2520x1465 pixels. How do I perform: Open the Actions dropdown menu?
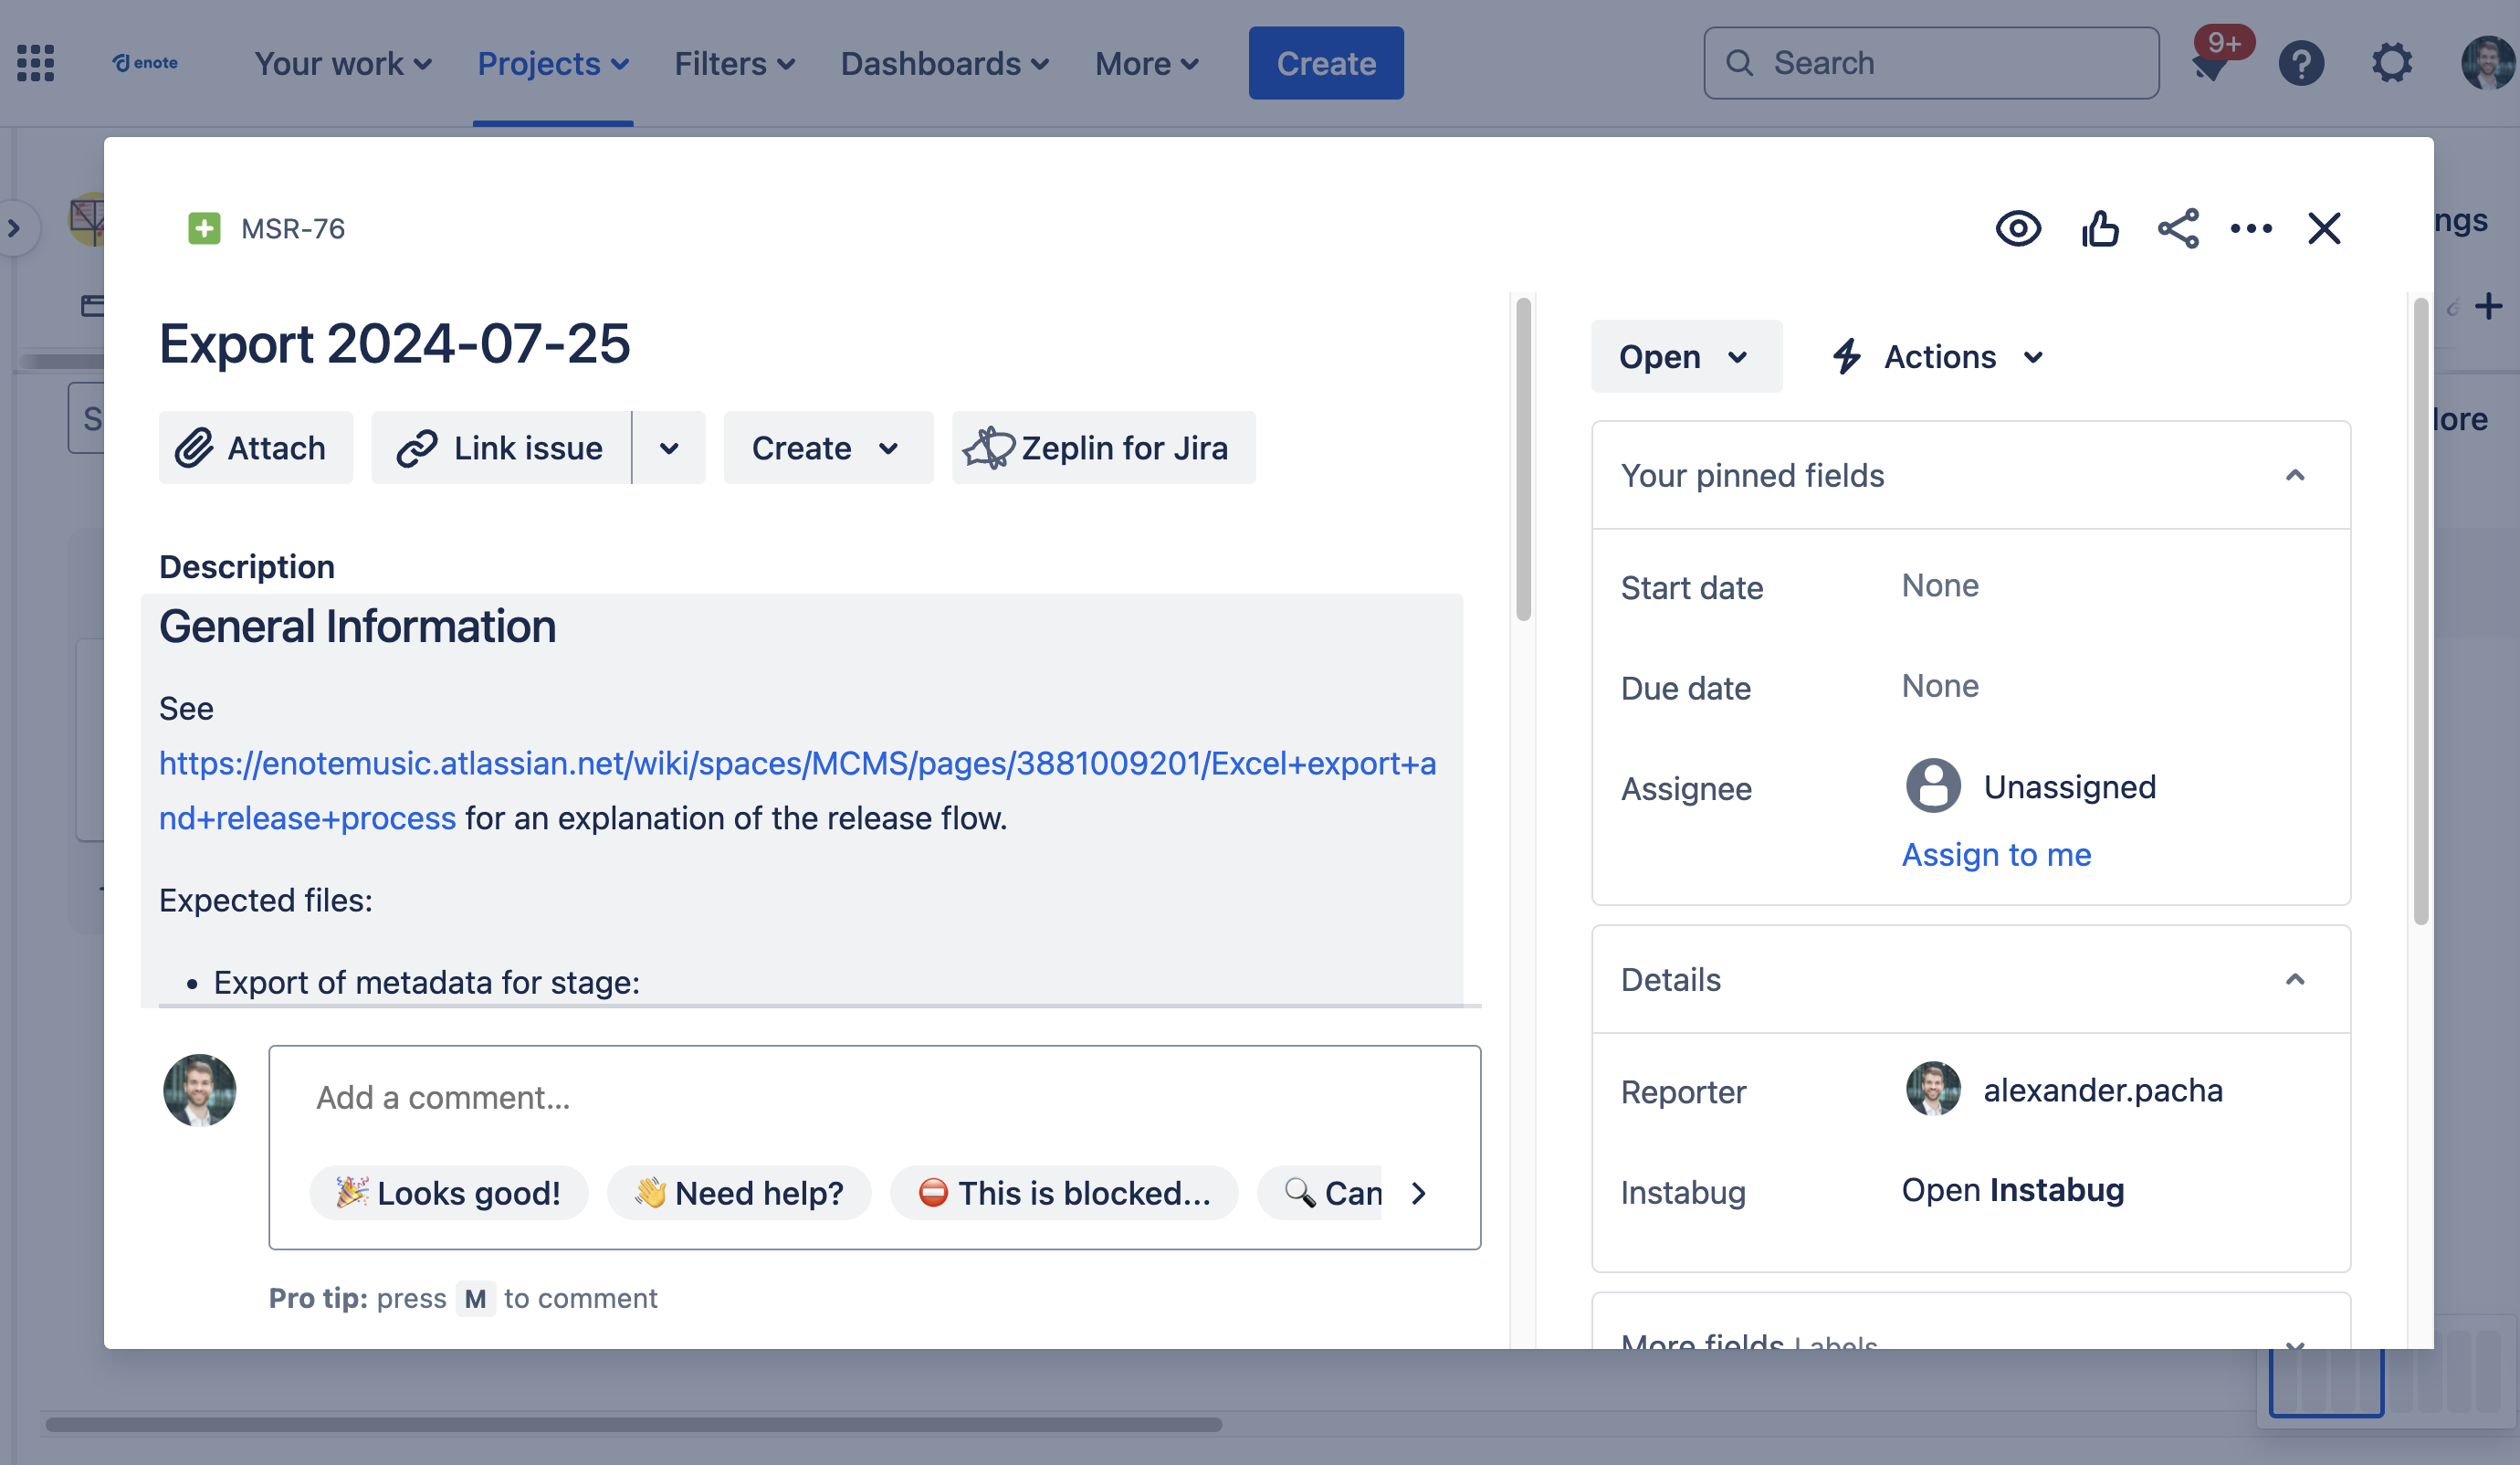[1939, 357]
